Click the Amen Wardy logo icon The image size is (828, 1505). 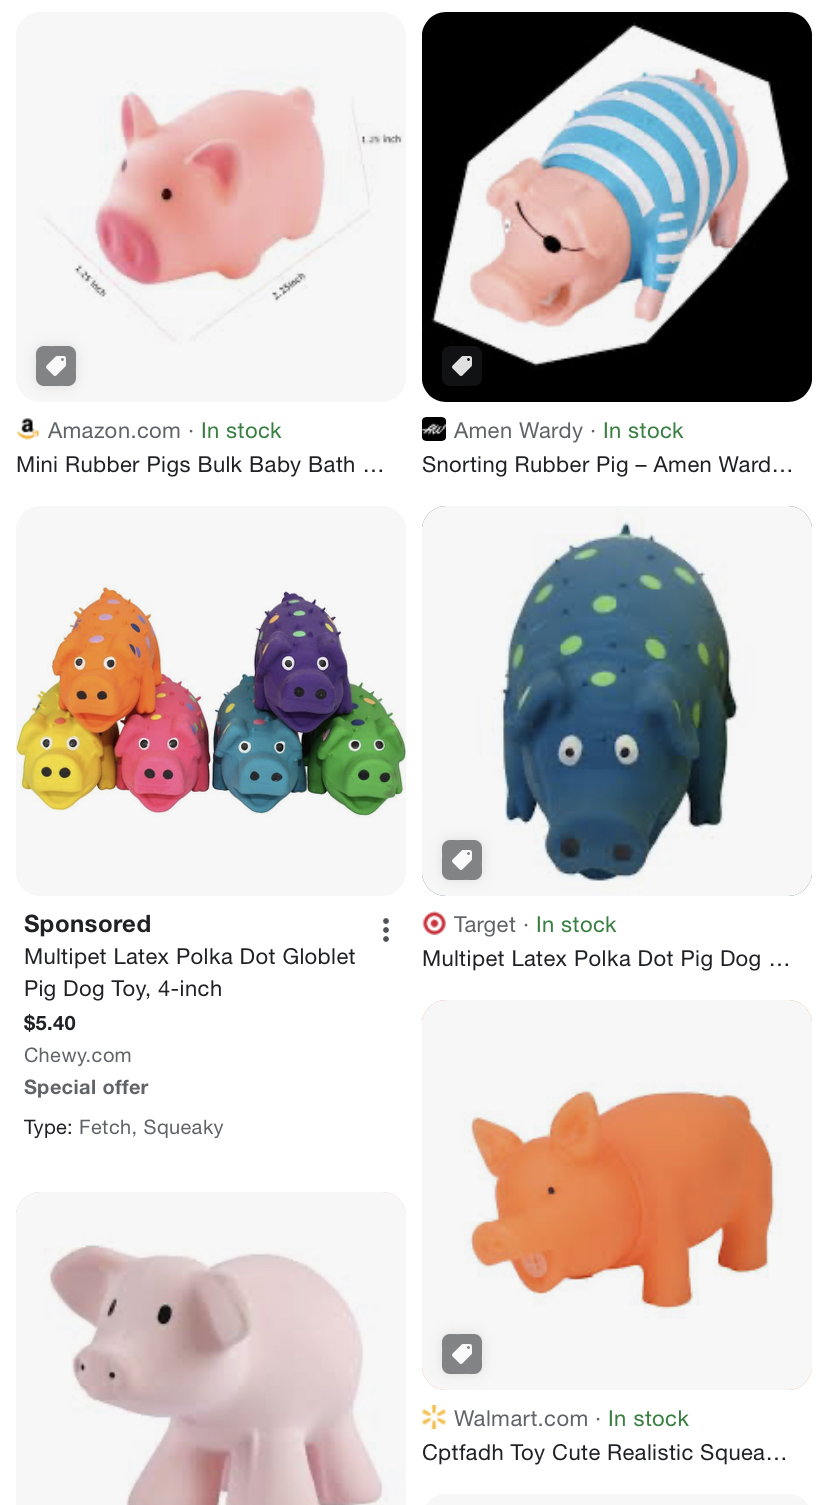click(x=434, y=430)
